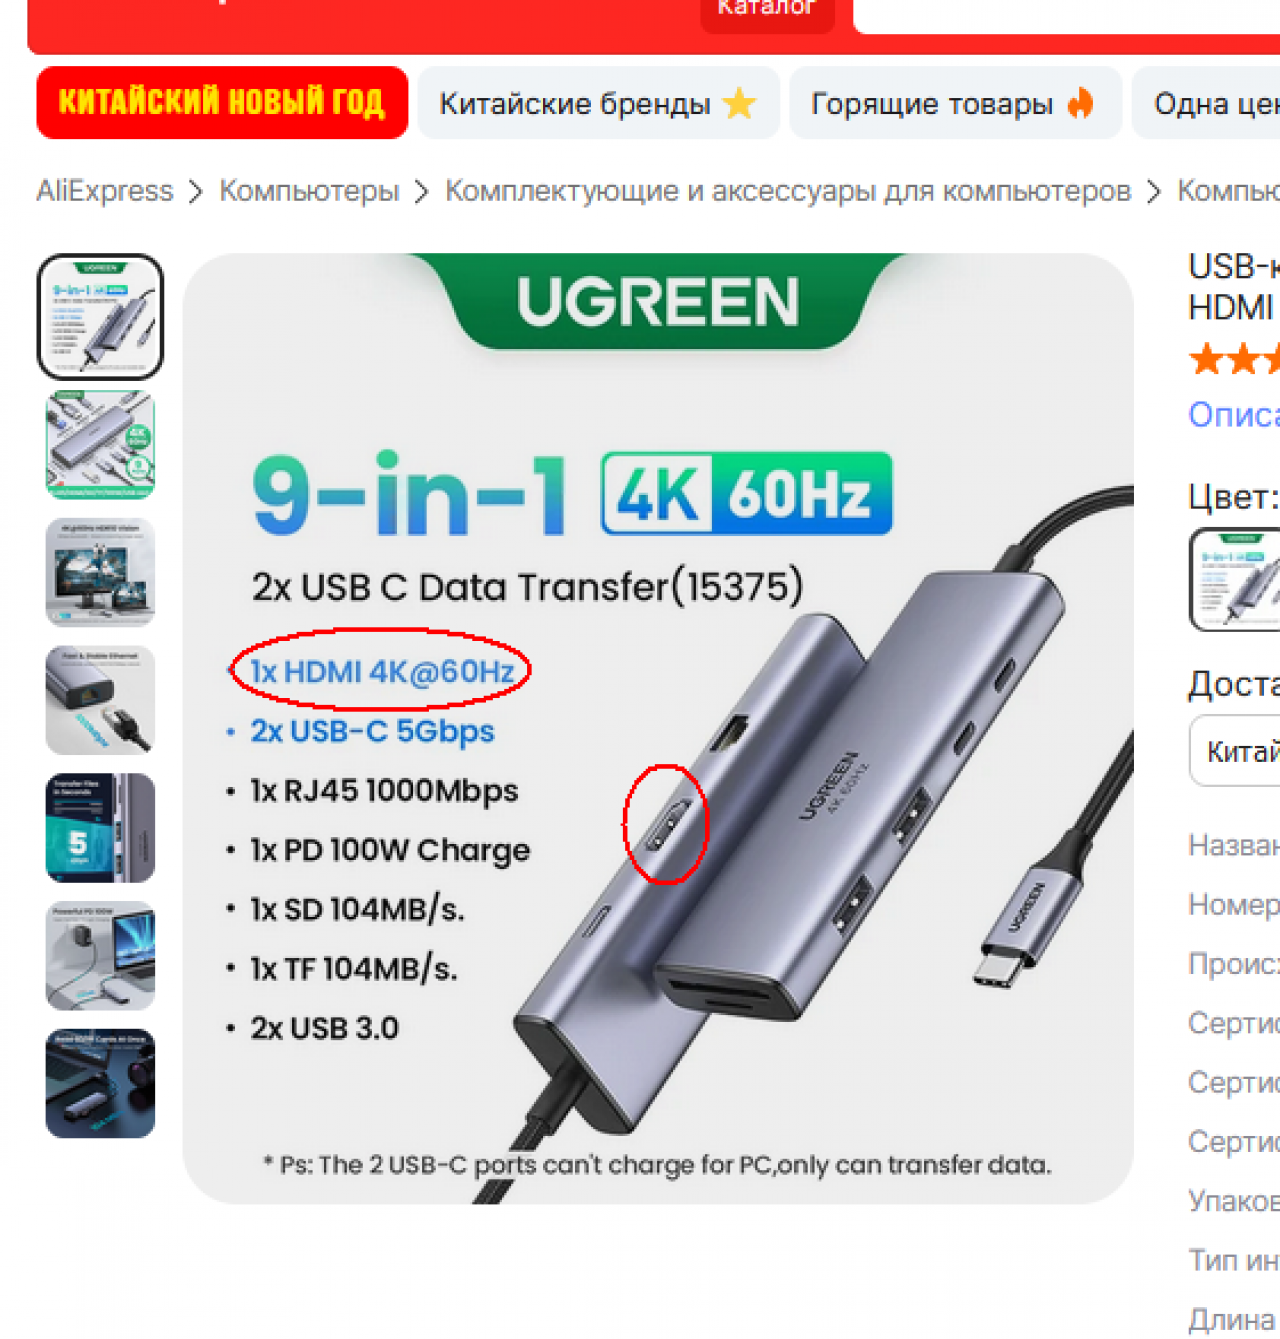Select the first 9-in-1 product thumbnail
The width and height of the screenshot is (1280, 1339).
(100, 316)
